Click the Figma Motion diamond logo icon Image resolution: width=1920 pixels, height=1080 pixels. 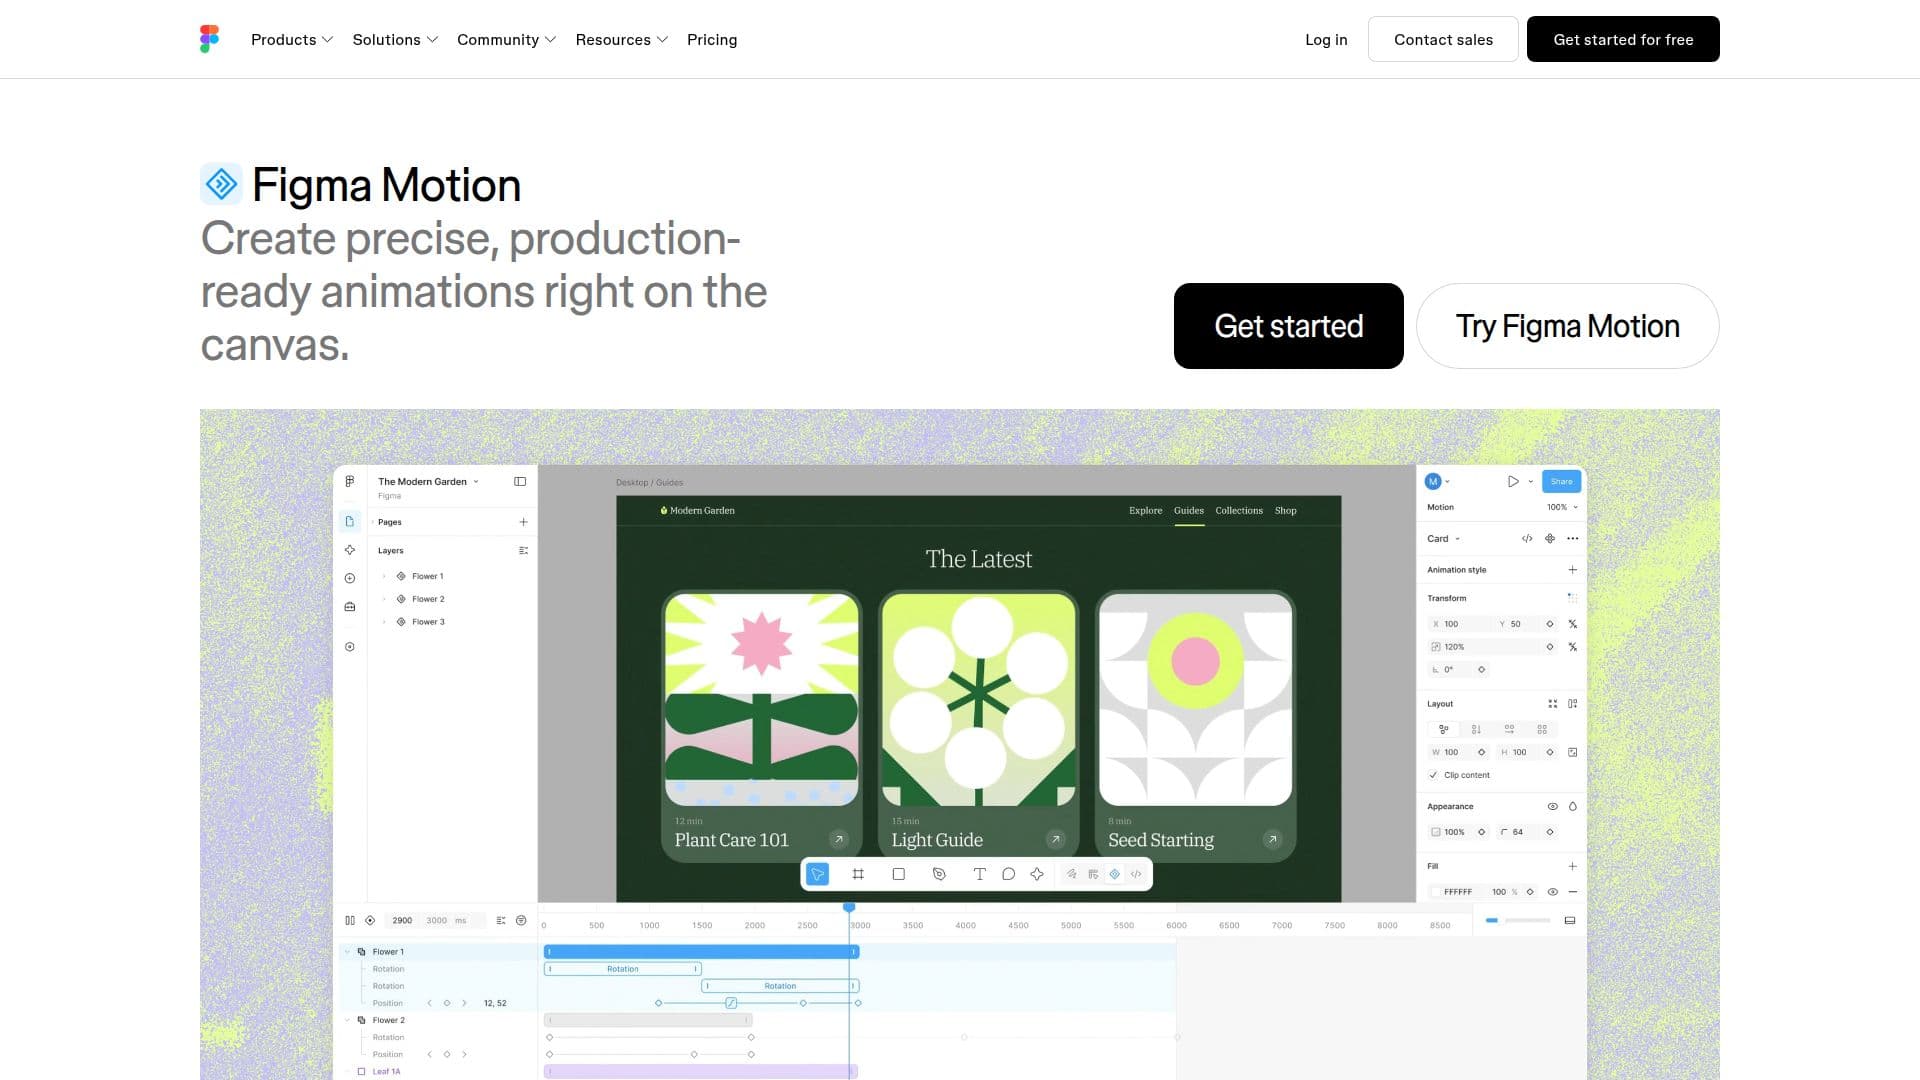(x=221, y=184)
